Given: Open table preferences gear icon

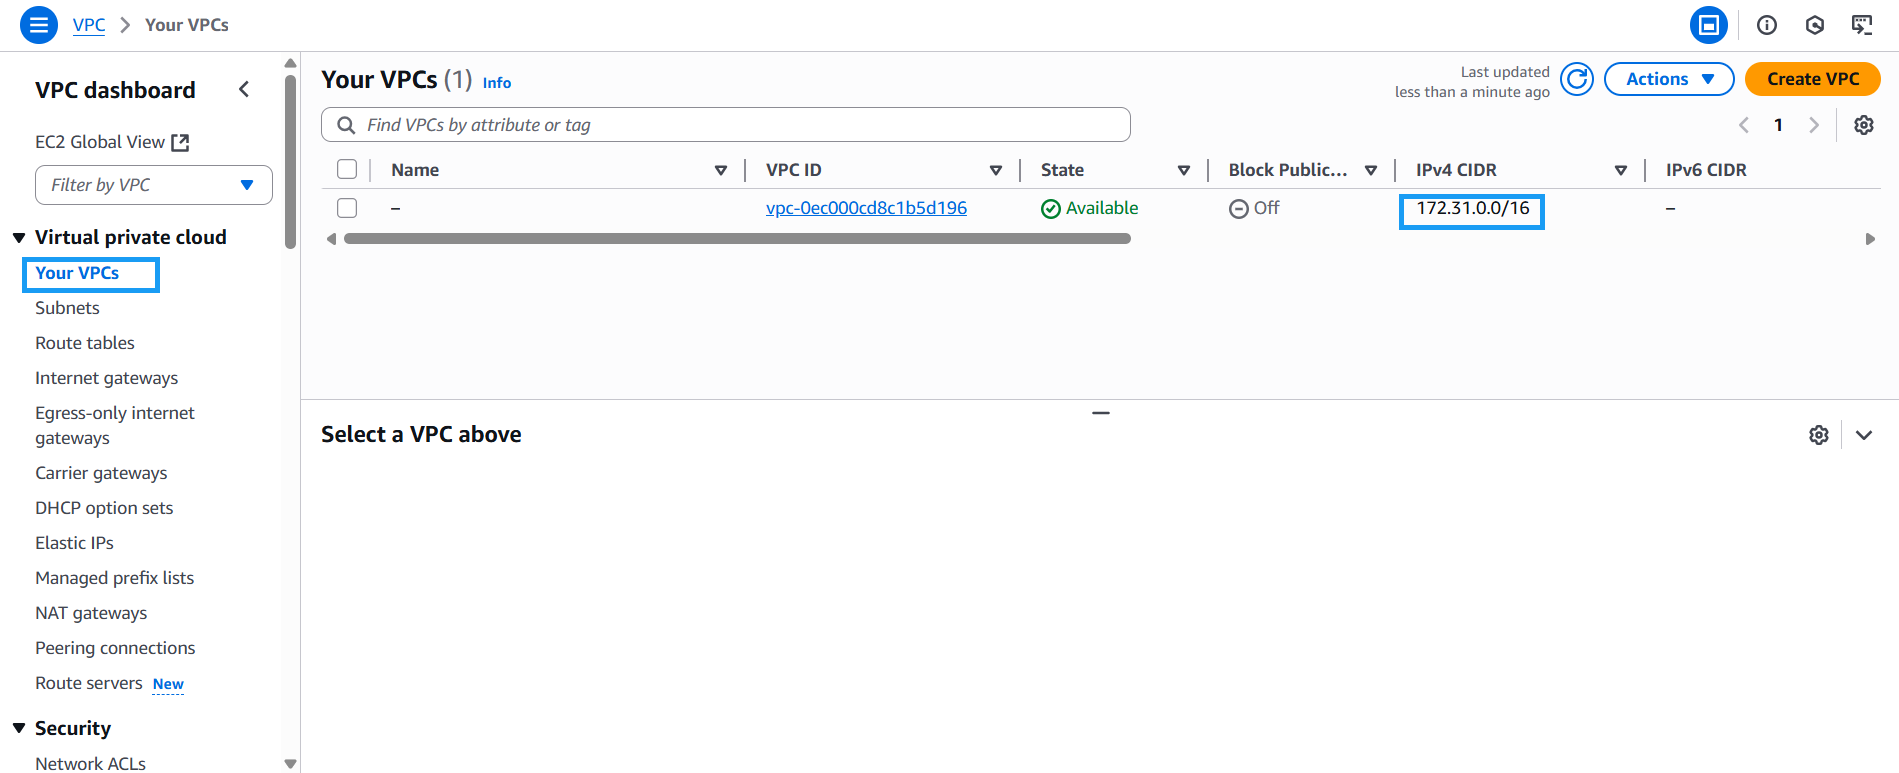Looking at the screenshot, I should (x=1864, y=125).
